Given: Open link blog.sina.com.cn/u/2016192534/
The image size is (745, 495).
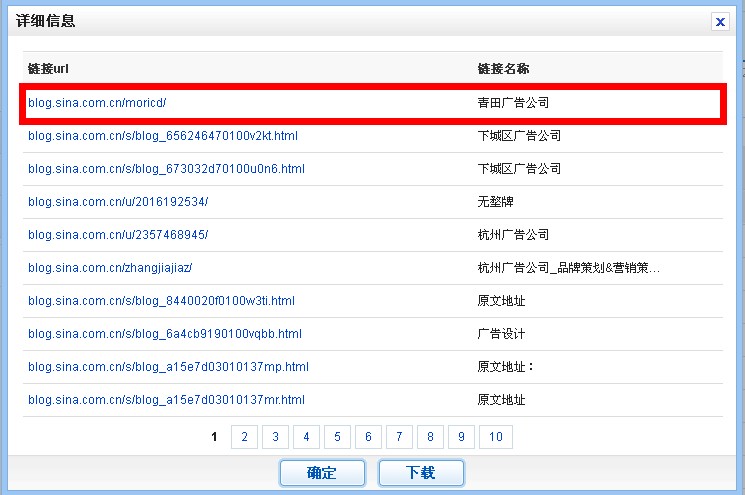Looking at the screenshot, I should pyautogui.click(x=118, y=202).
